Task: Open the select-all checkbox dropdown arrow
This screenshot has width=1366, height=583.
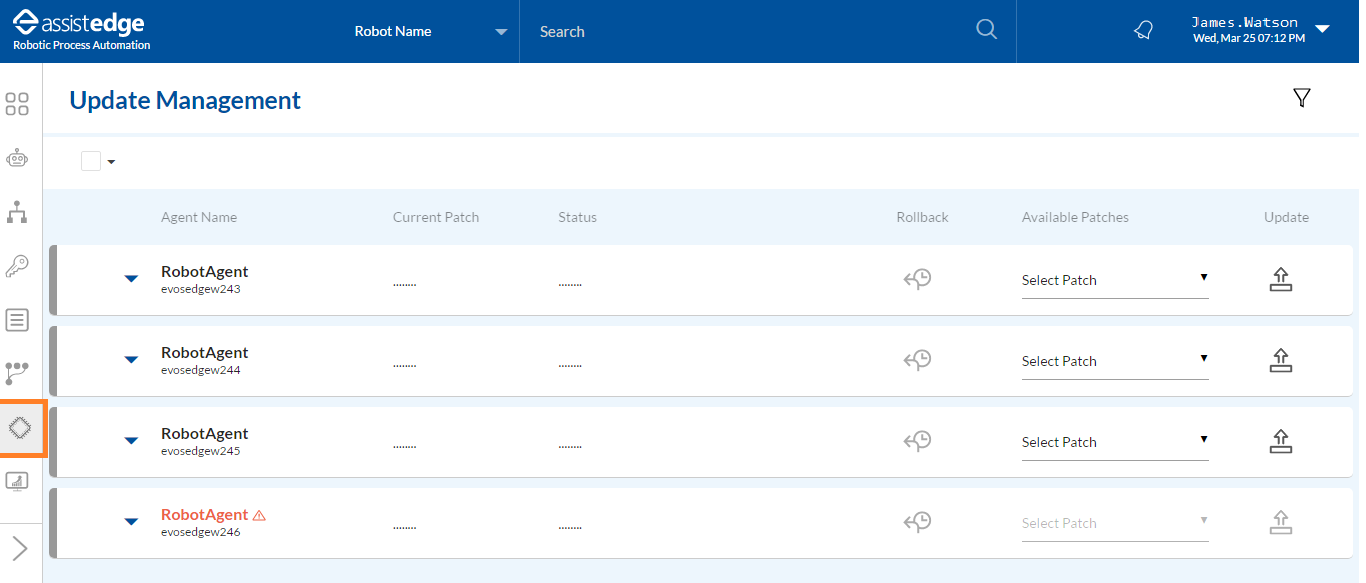Action: tap(111, 162)
